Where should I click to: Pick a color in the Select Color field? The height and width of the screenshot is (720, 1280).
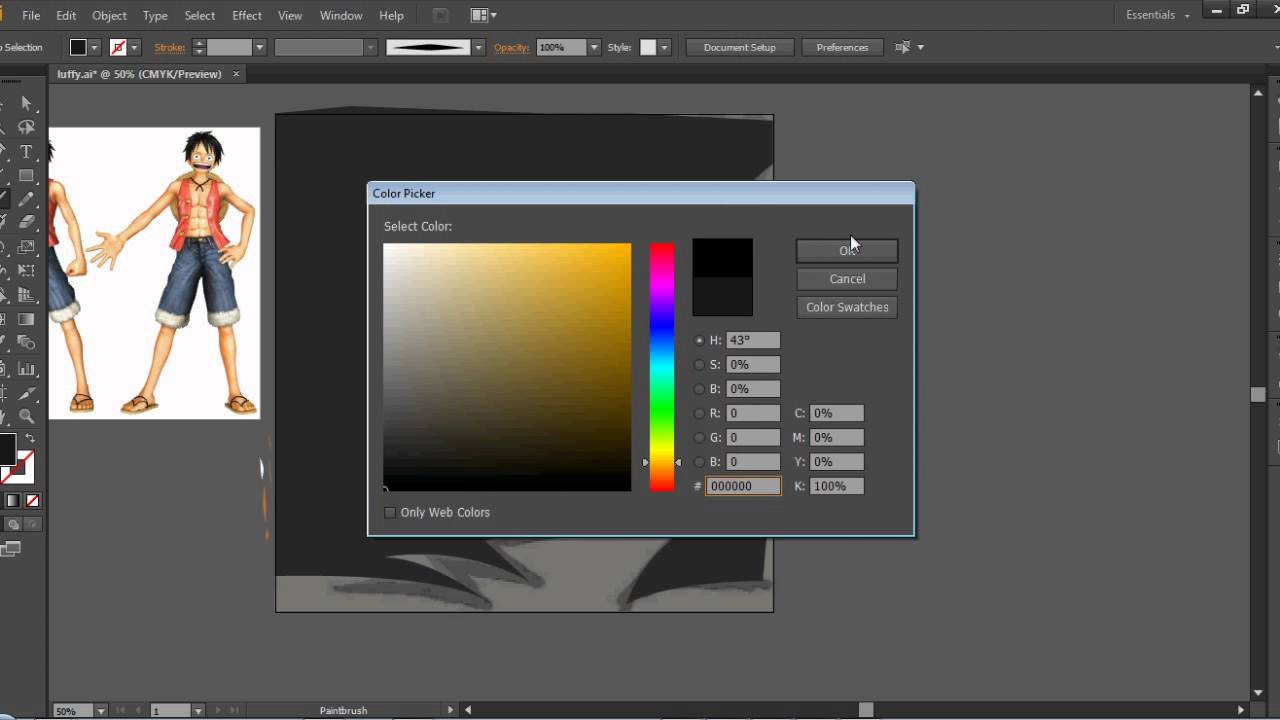(507, 367)
